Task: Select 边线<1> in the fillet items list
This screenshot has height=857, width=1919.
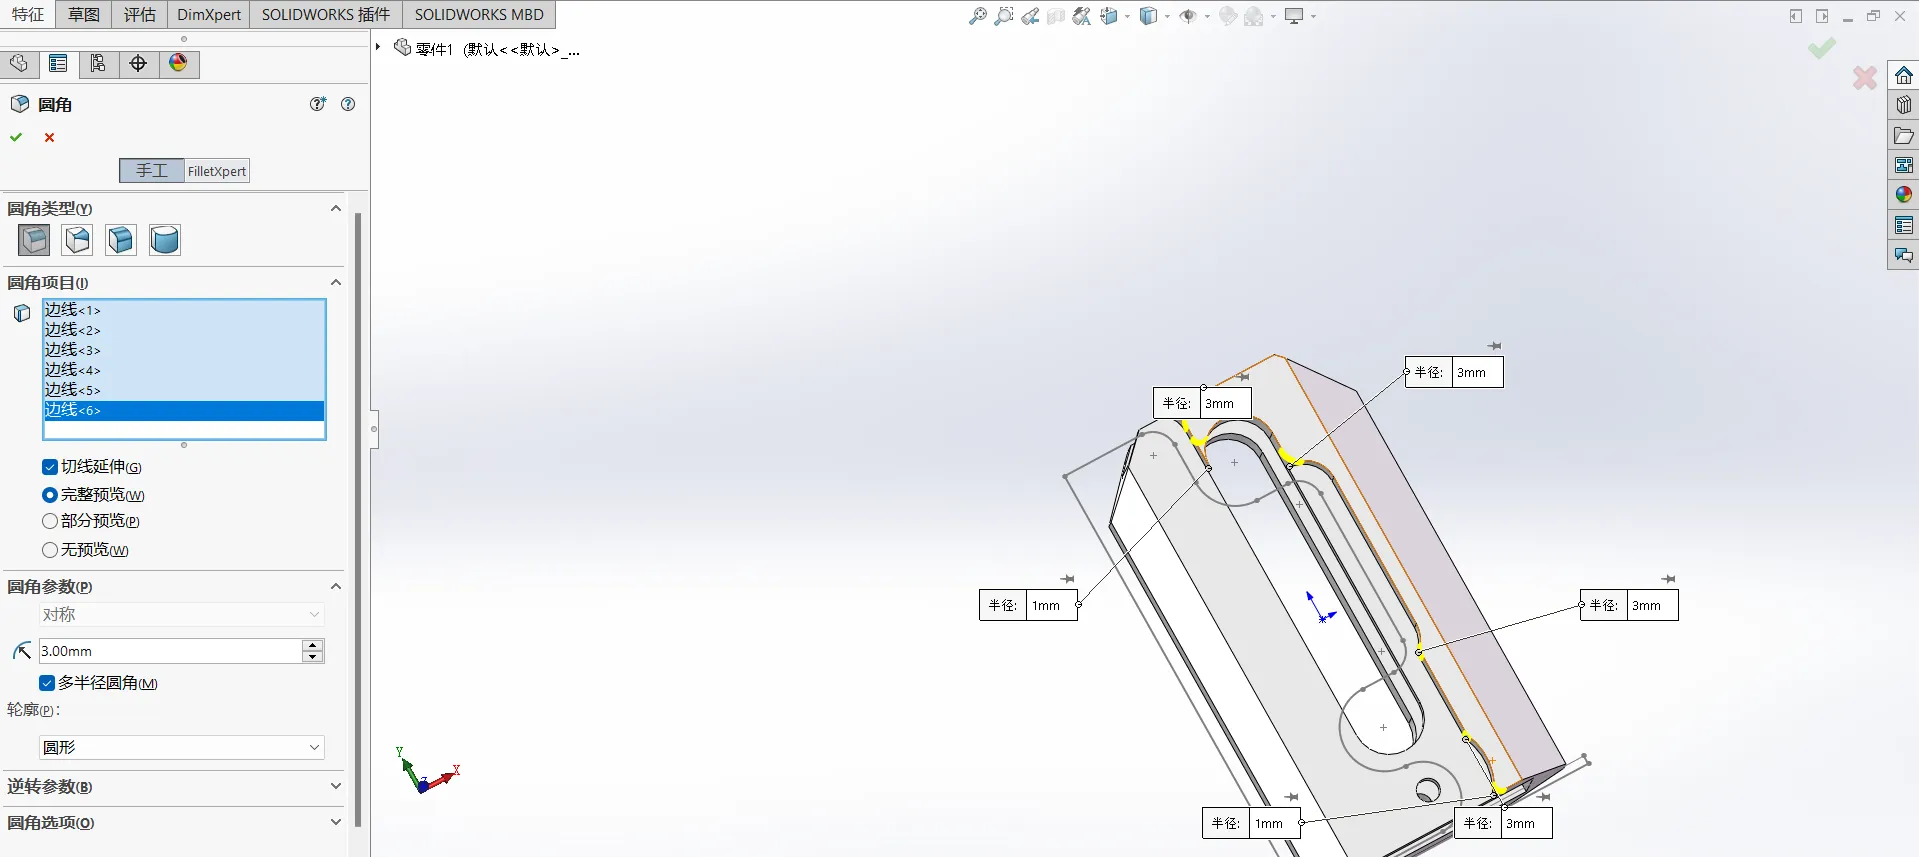Action: pyautogui.click(x=184, y=310)
